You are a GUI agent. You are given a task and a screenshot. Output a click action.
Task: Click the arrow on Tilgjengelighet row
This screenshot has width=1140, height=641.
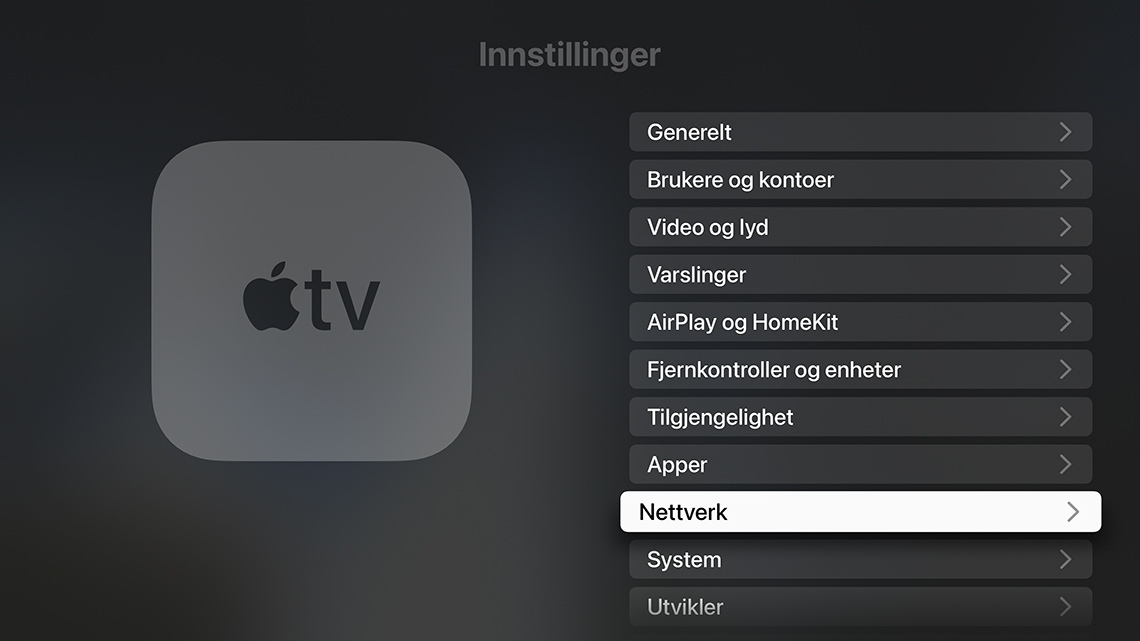(x=1065, y=417)
